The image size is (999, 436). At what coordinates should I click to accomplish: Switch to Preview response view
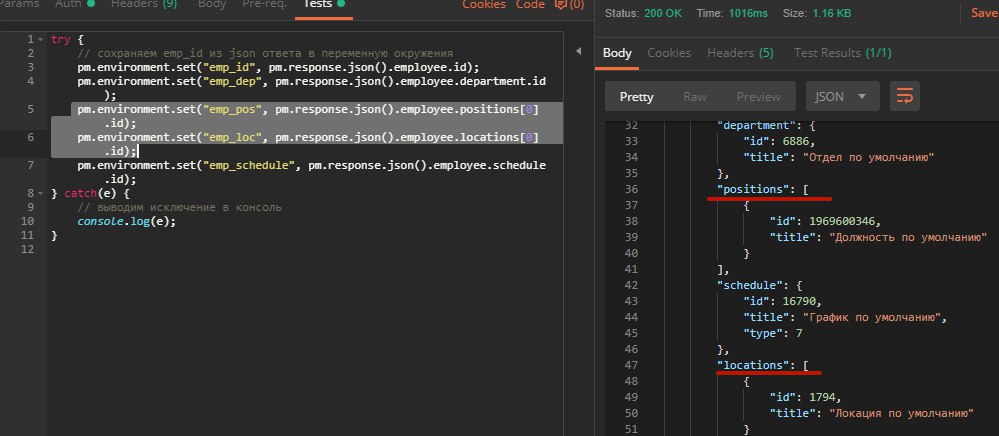pyautogui.click(x=758, y=96)
